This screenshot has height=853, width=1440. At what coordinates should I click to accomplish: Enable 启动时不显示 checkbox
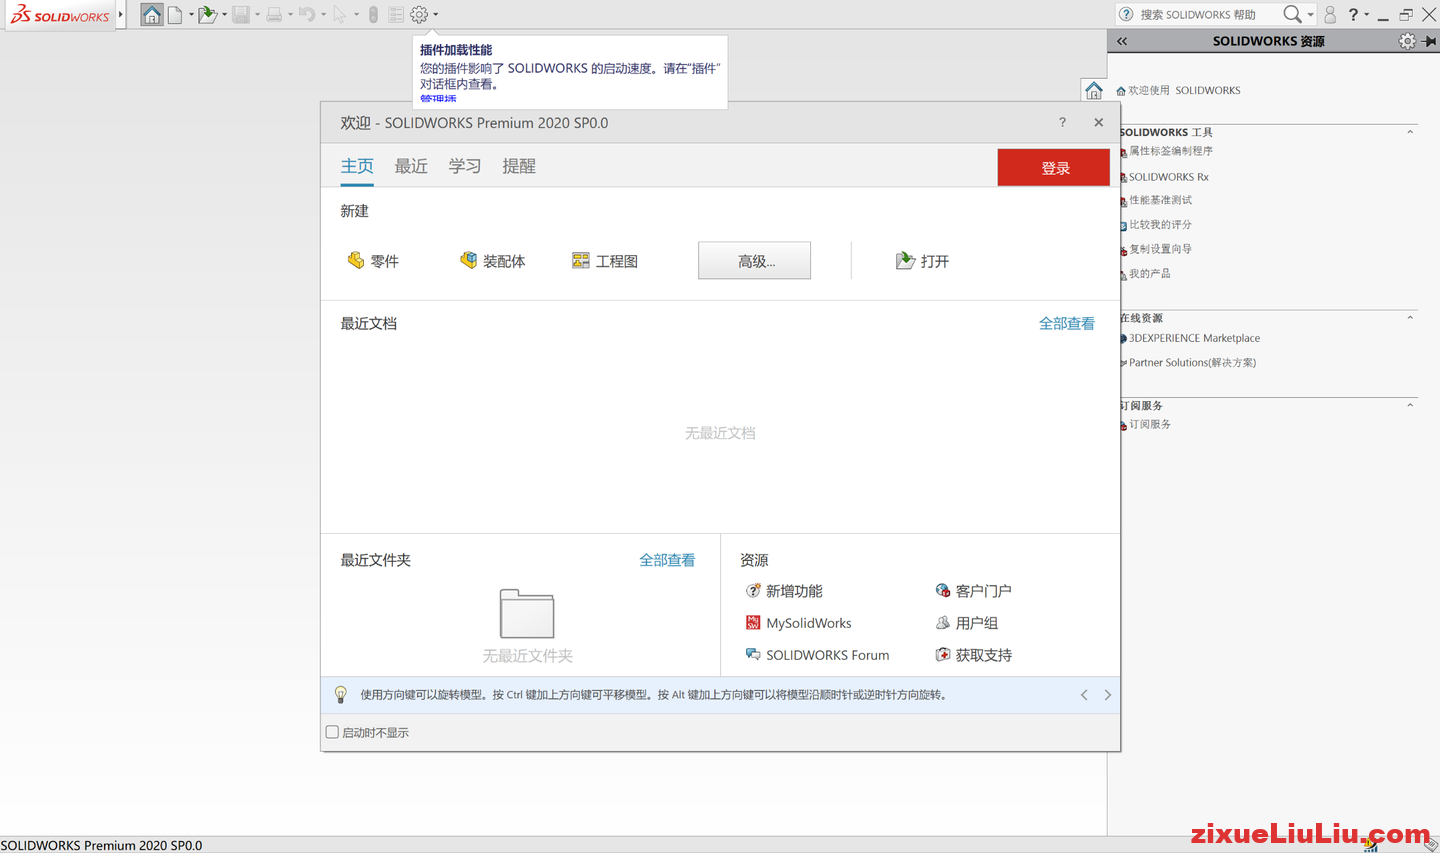pyautogui.click(x=332, y=731)
